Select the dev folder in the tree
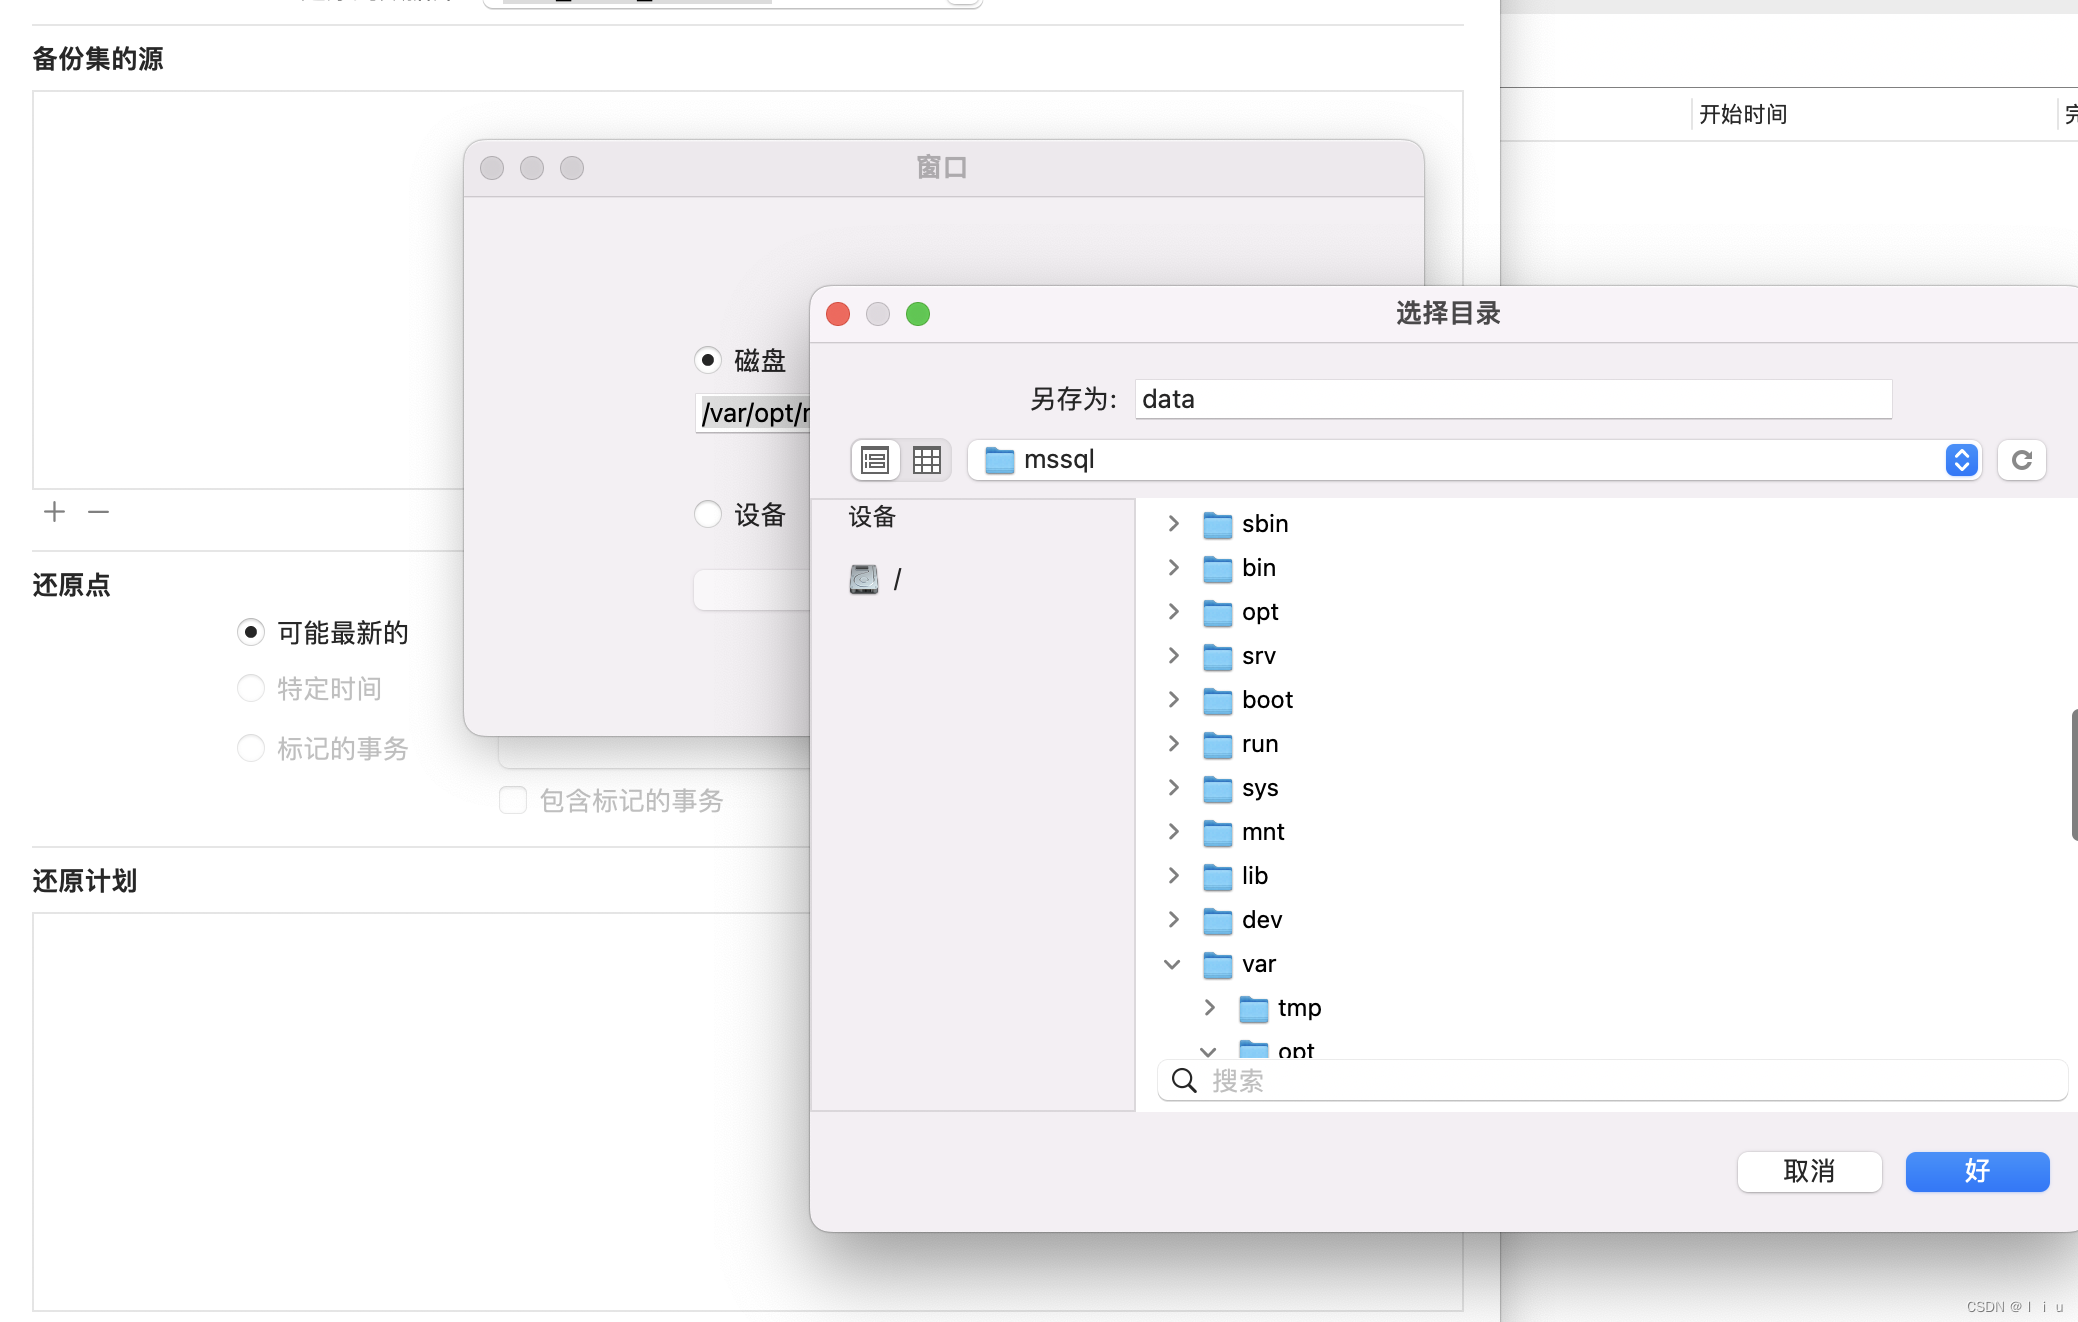Screen dimensions: 2078x1322 [x=1262, y=920]
